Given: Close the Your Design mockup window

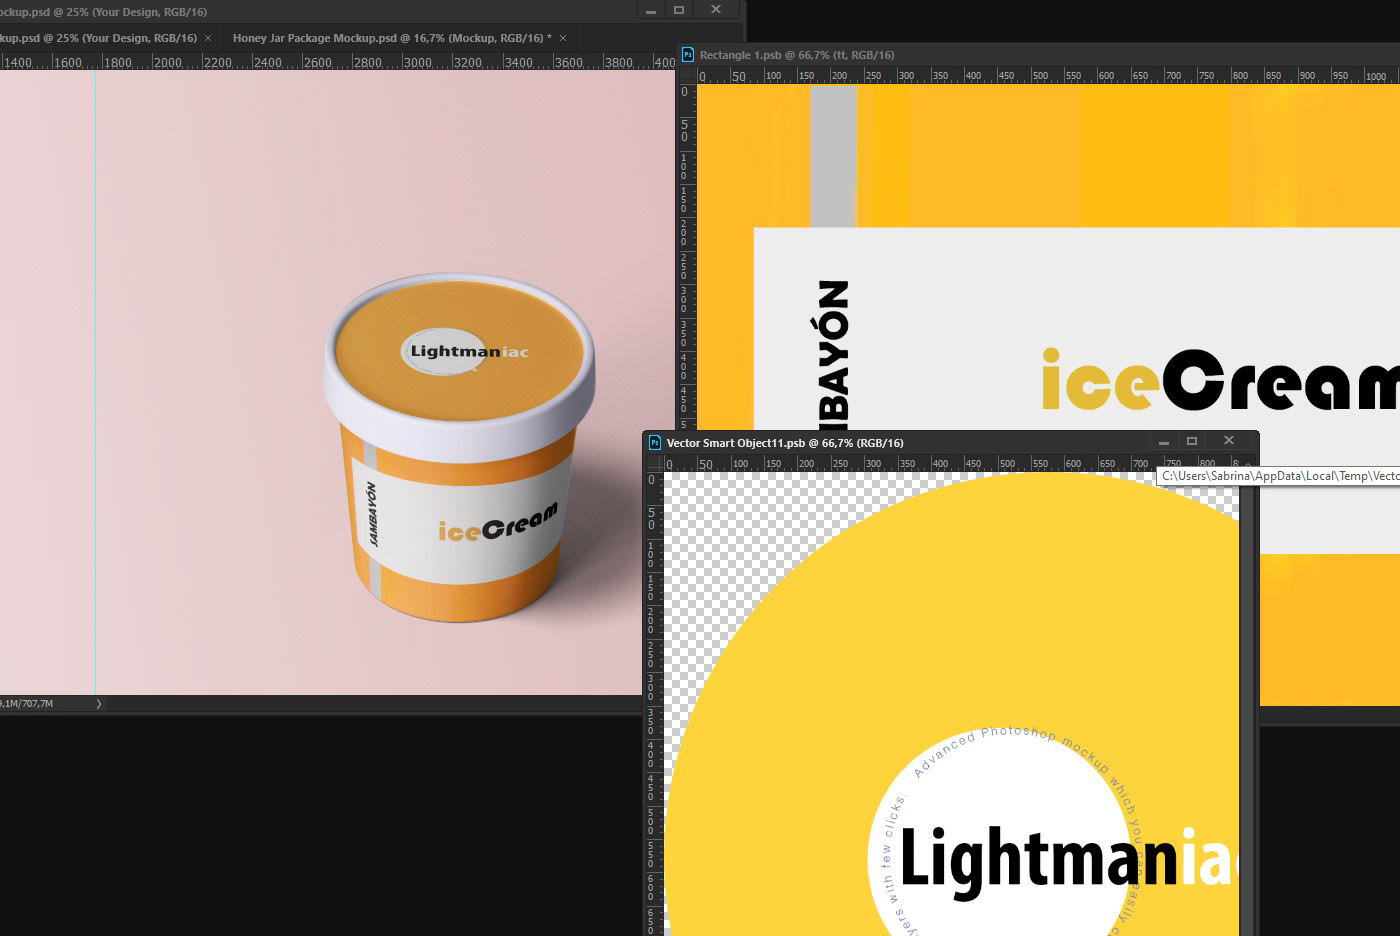Looking at the screenshot, I should coord(716,10).
